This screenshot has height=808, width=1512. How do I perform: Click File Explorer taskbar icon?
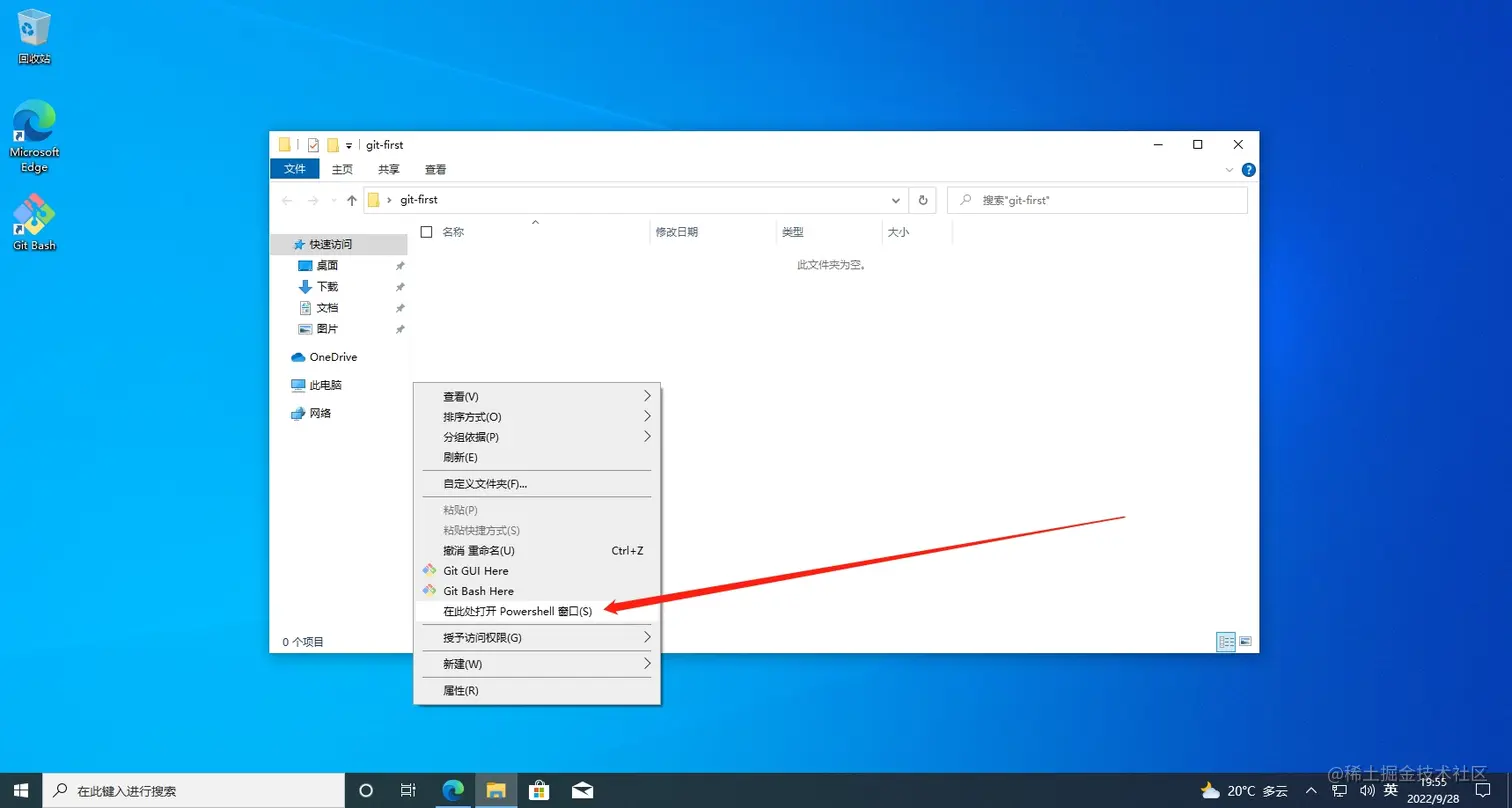pyautogui.click(x=497, y=790)
